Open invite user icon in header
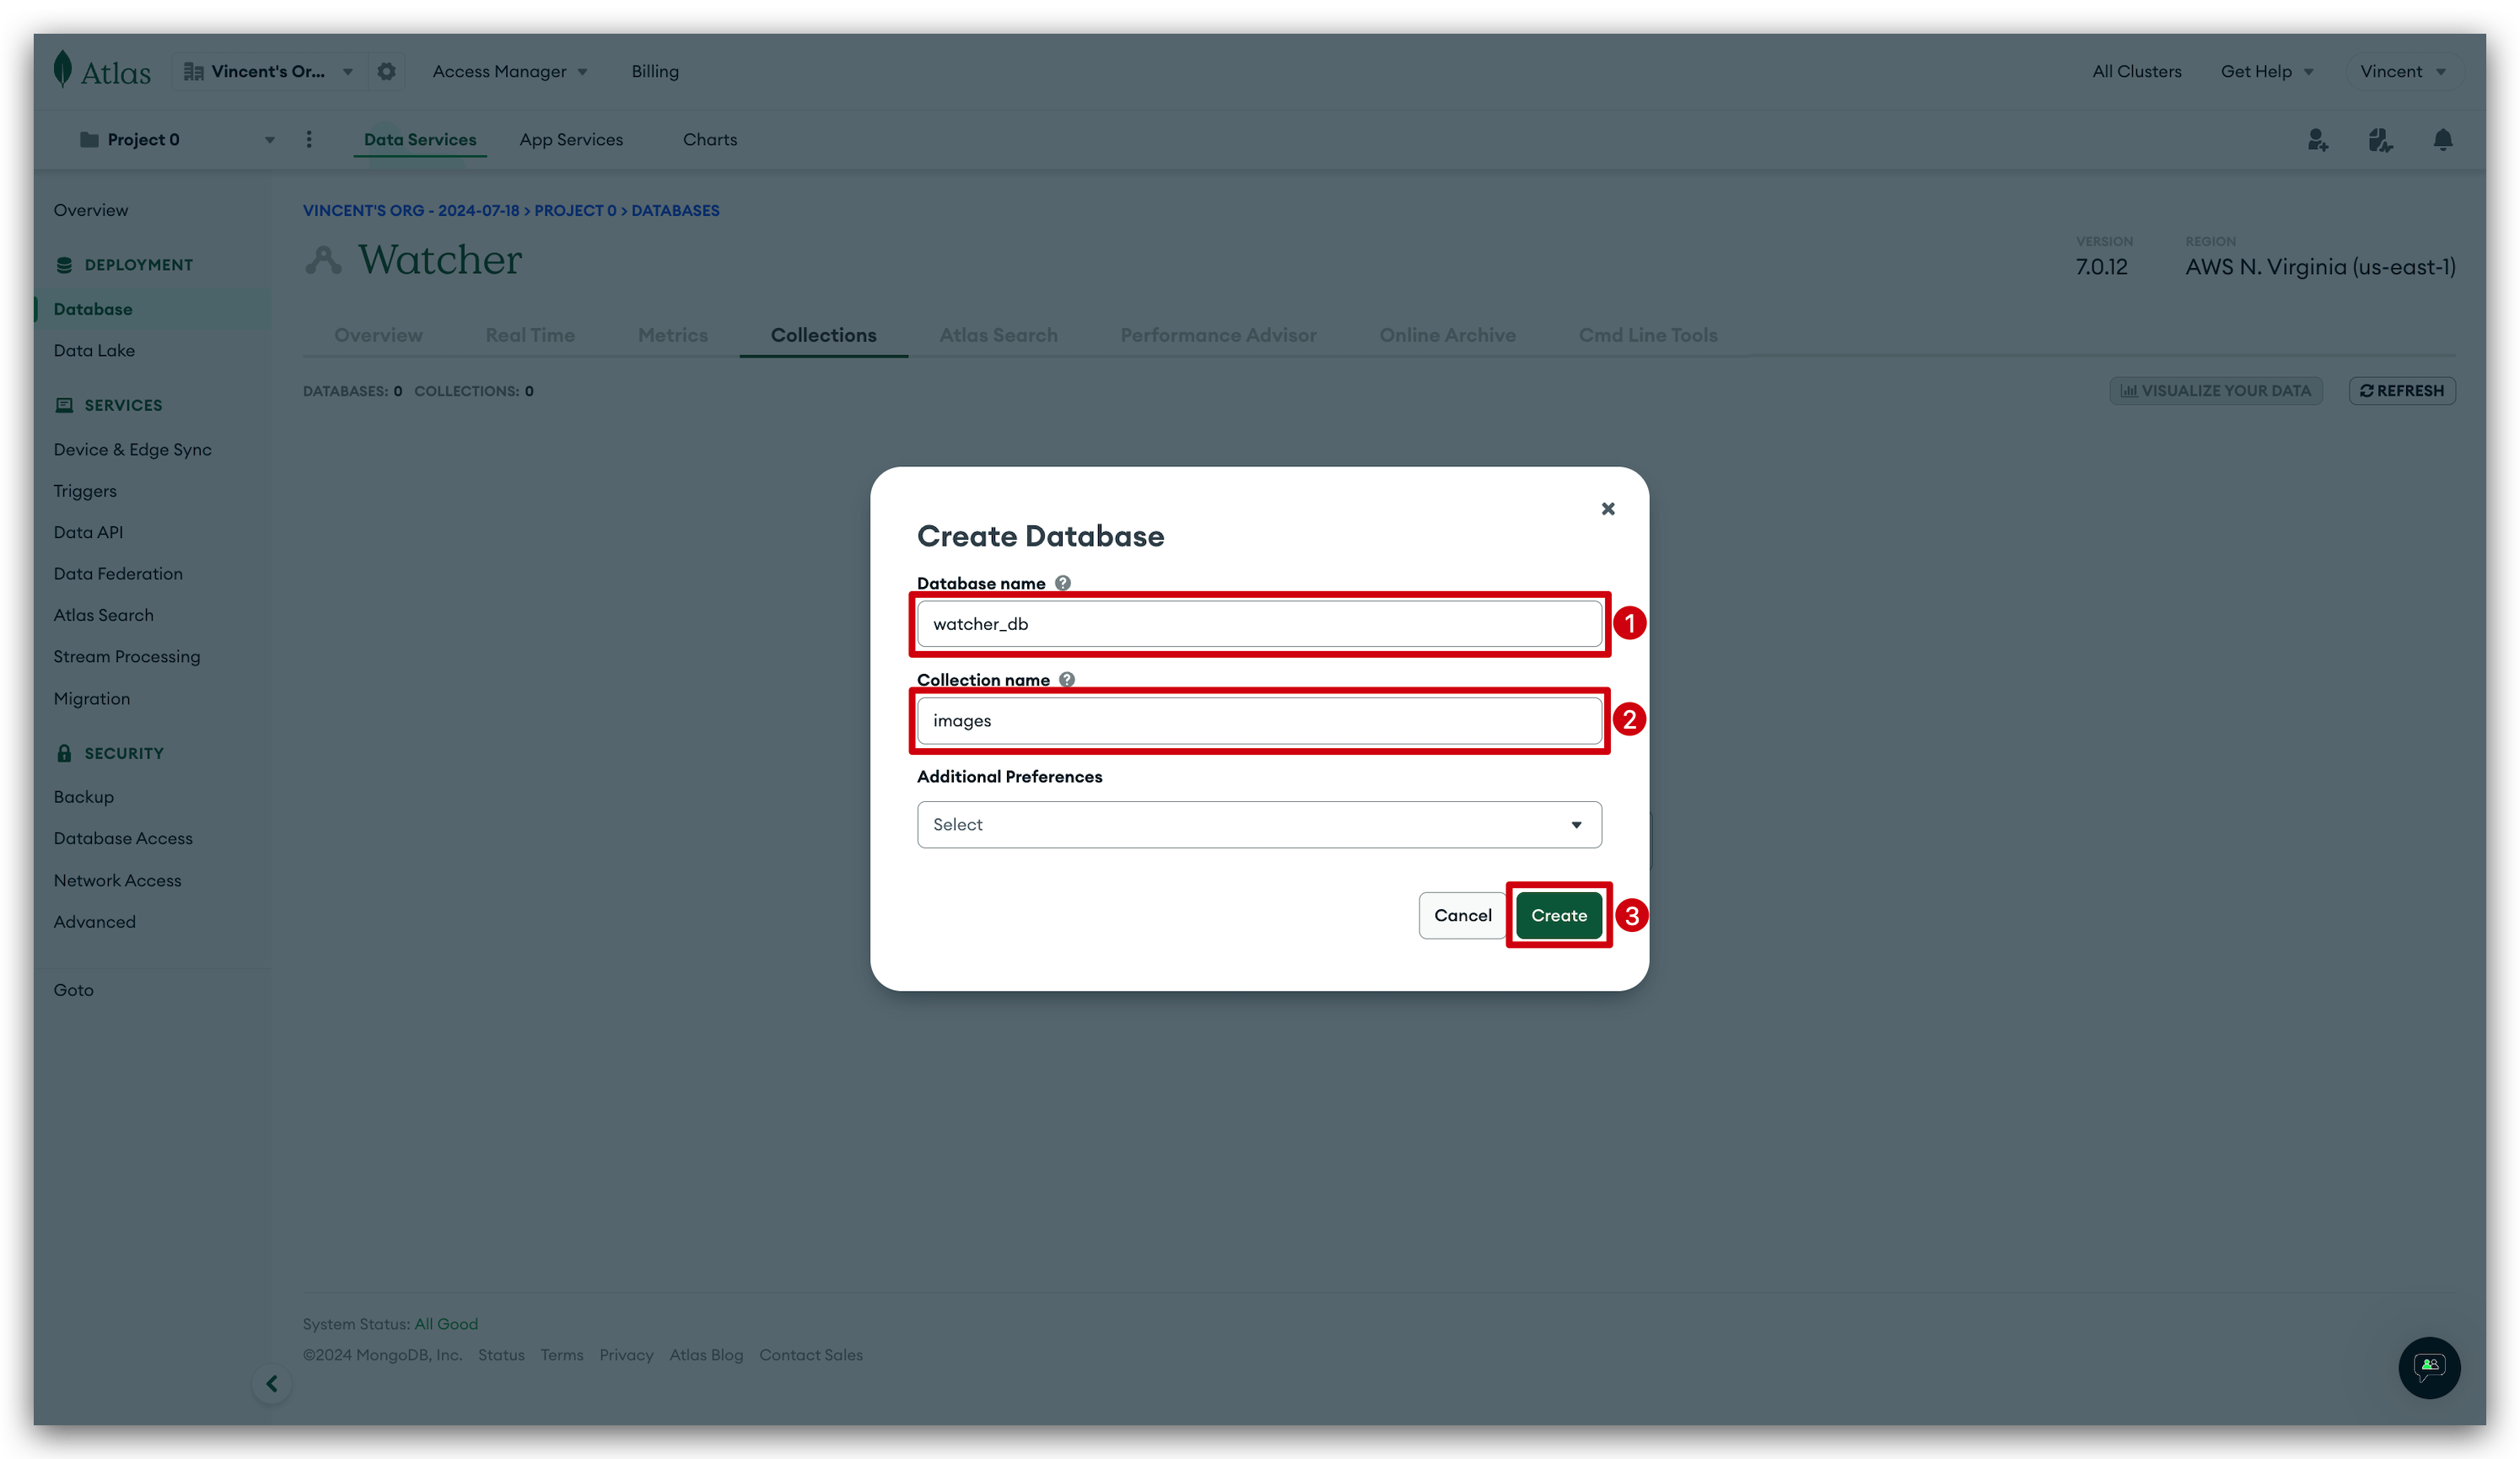 pos(2318,140)
